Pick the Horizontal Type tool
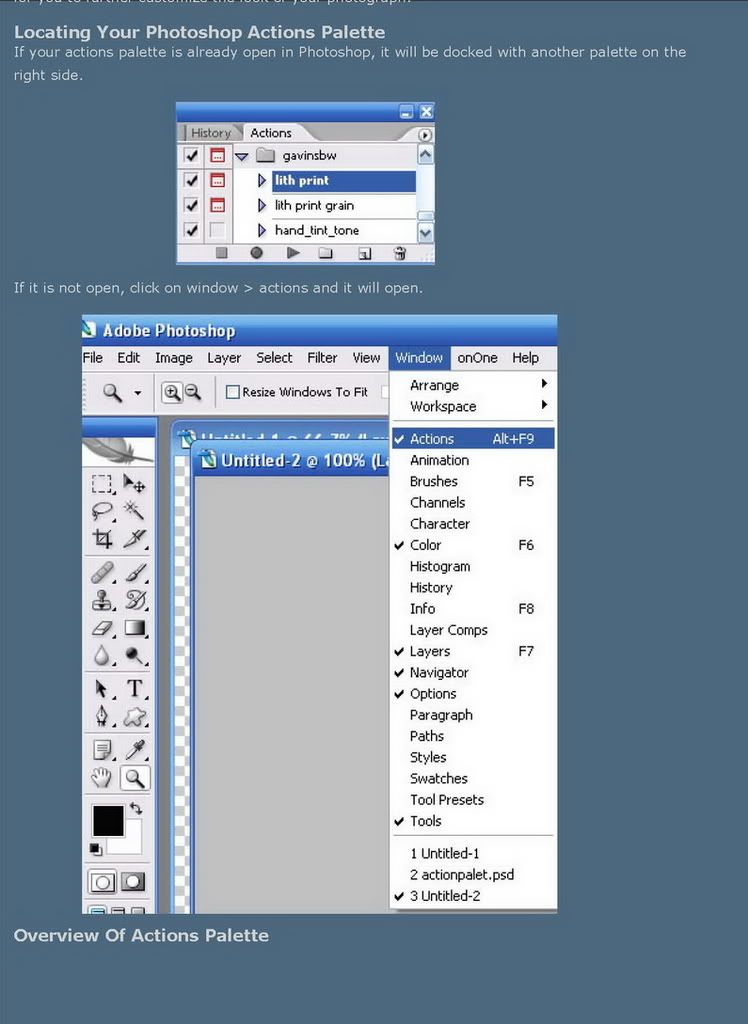The height and width of the screenshot is (1024, 748). pyautogui.click(x=134, y=688)
